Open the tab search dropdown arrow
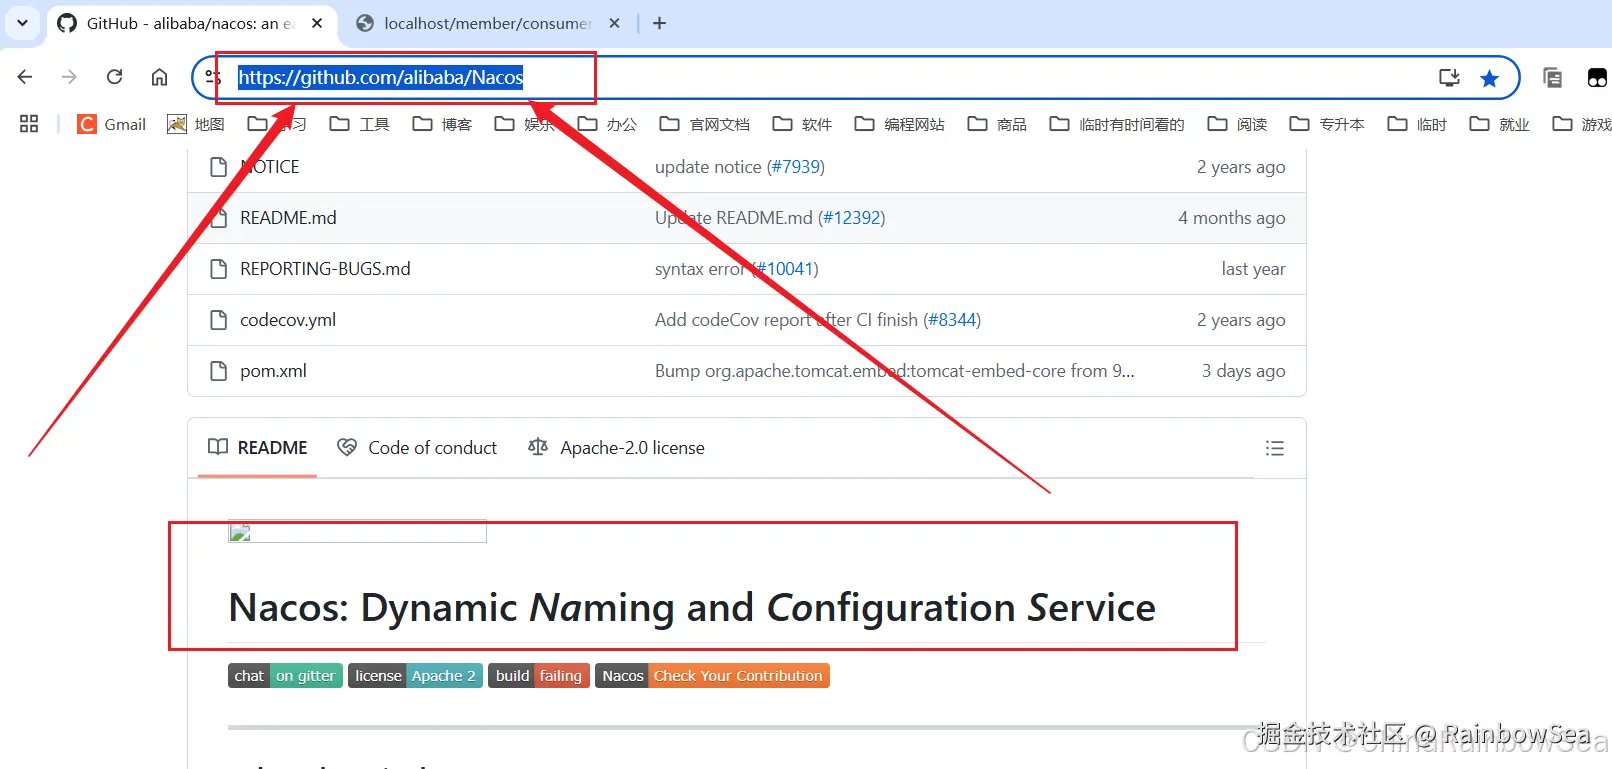1612x769 pixels. (x=23, y=23)
